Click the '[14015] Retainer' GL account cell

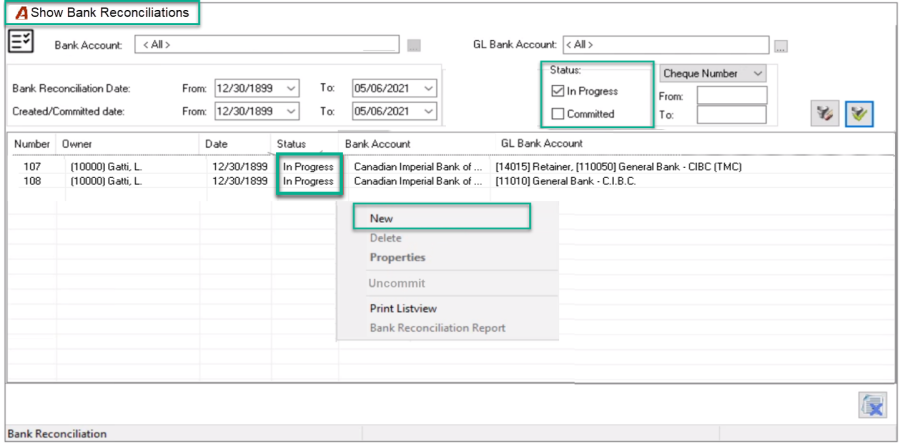click(619, 167)
